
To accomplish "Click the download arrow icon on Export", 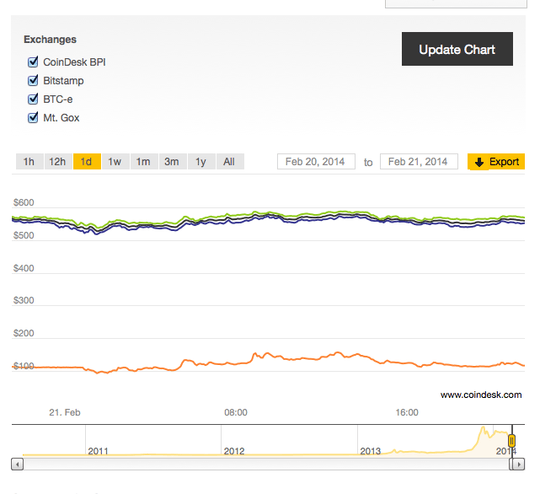I will point(479,162).
